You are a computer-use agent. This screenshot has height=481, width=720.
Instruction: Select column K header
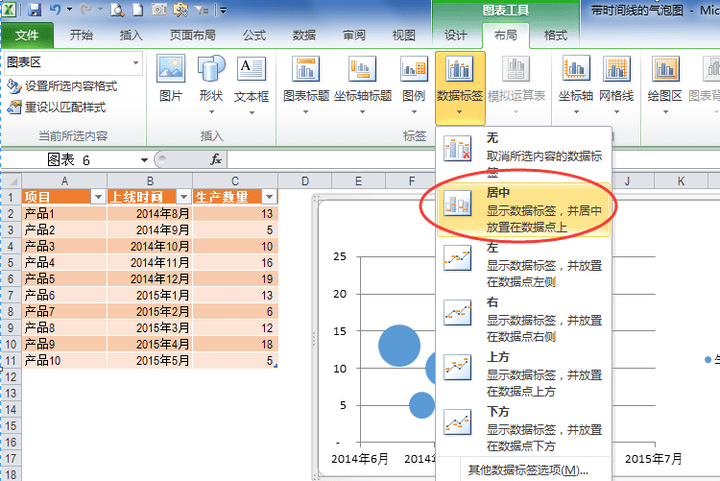coord(681,181)
